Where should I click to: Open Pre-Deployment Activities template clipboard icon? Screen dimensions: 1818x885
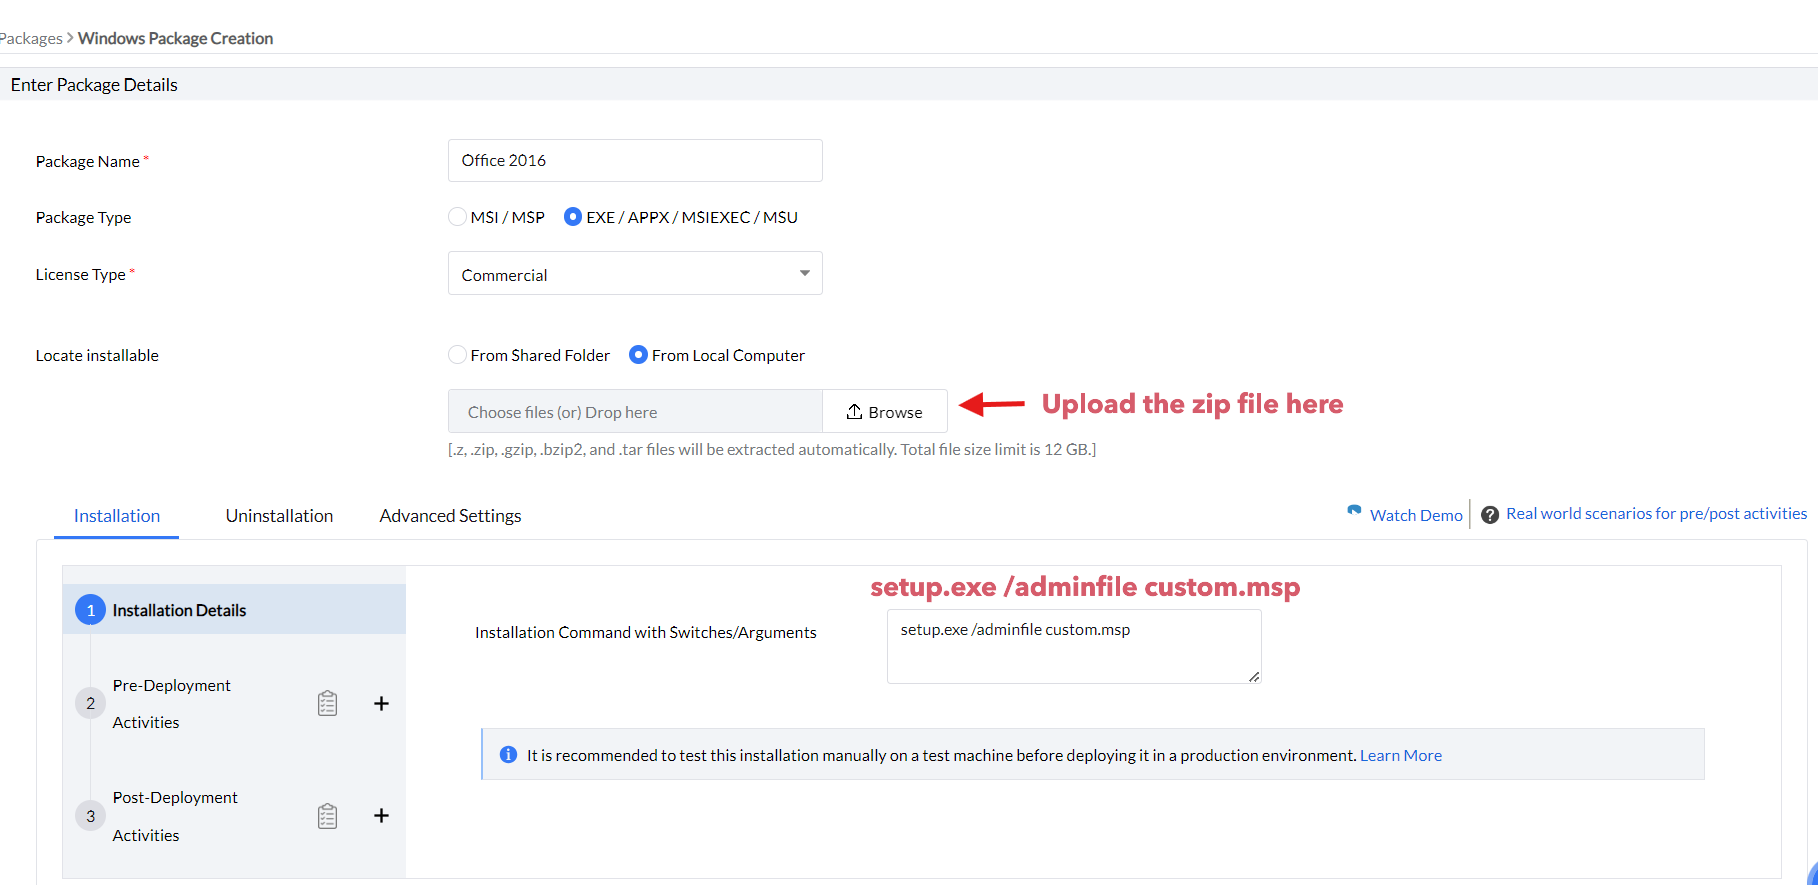pyautogui.click(x=327, y=704)
